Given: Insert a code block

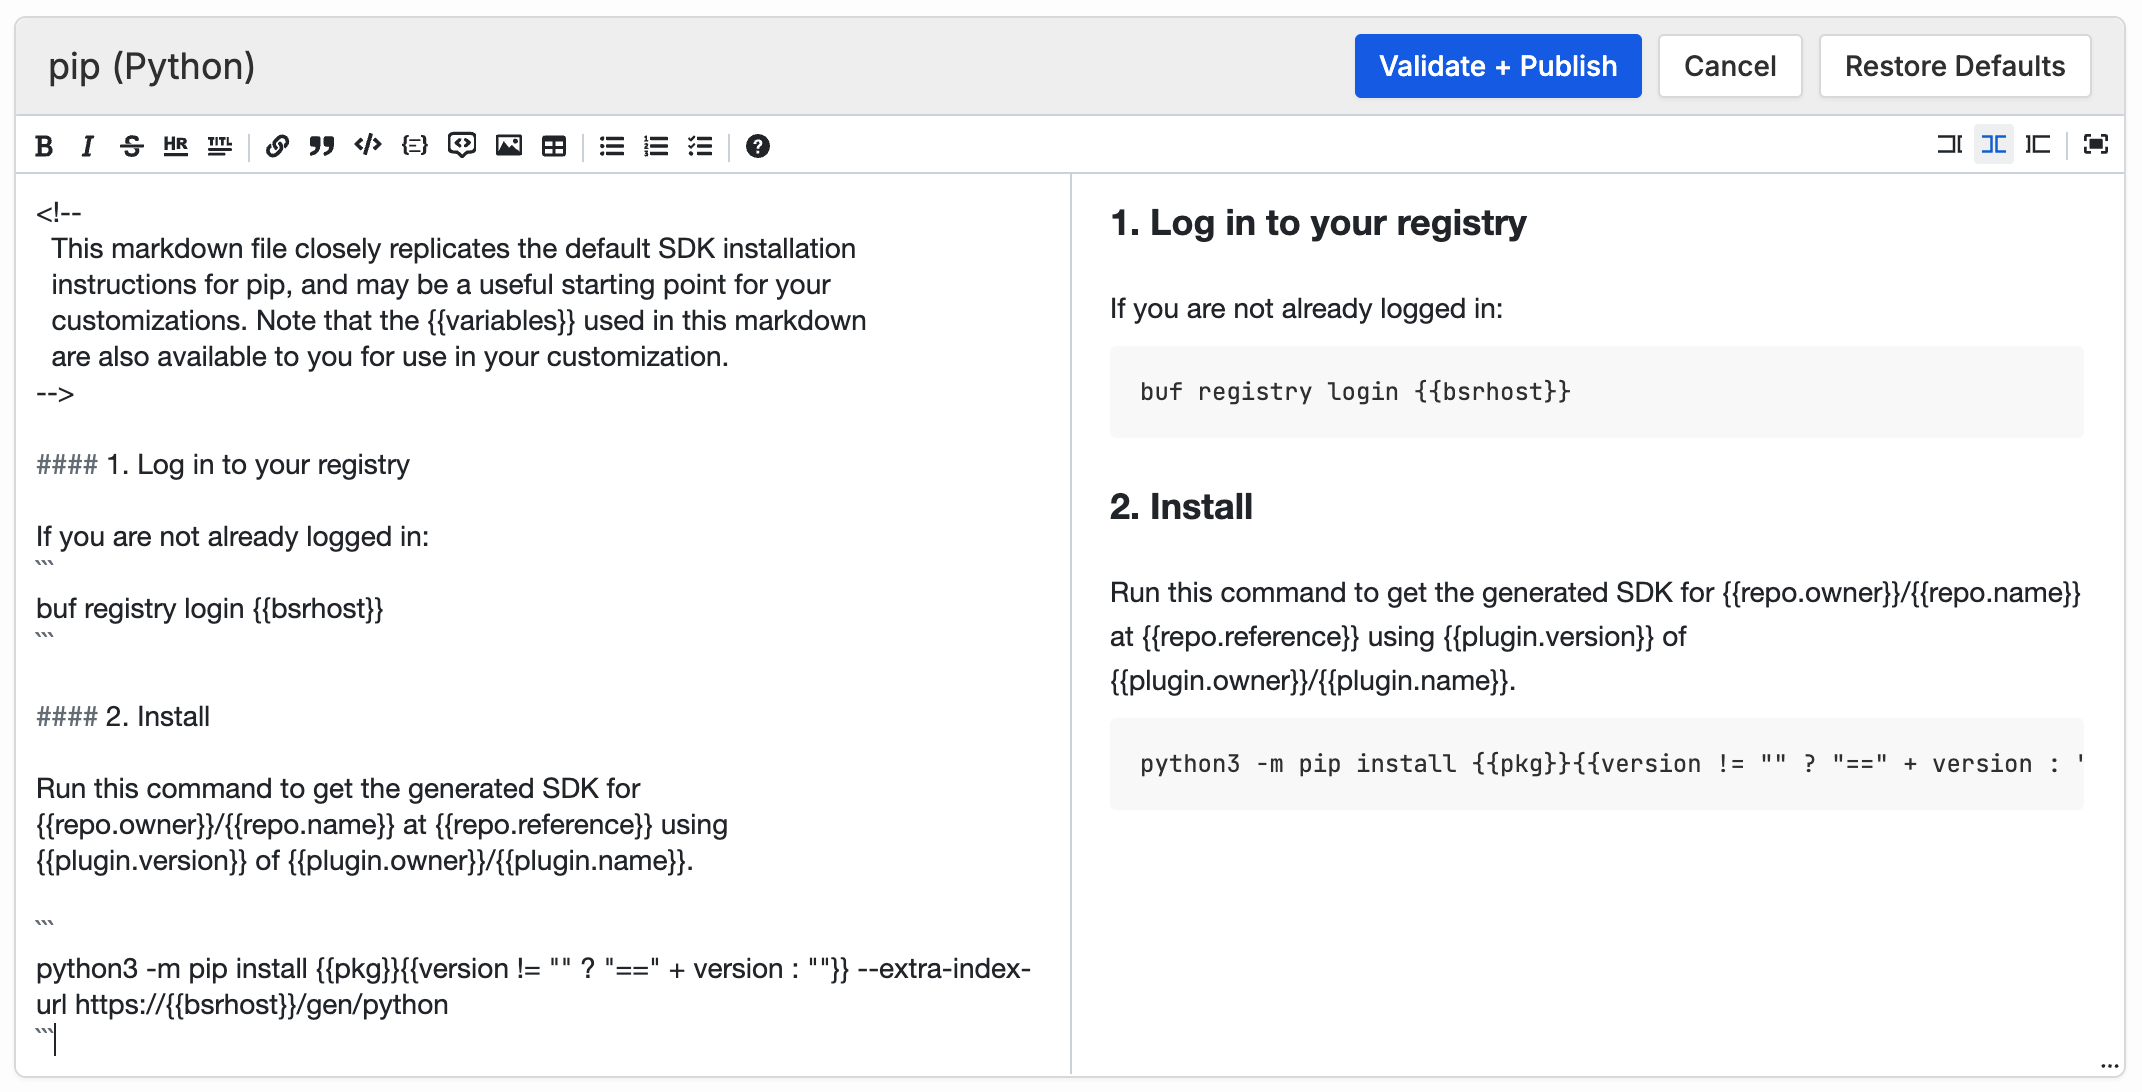Looking at the screenshot, I should pos(413,146).
